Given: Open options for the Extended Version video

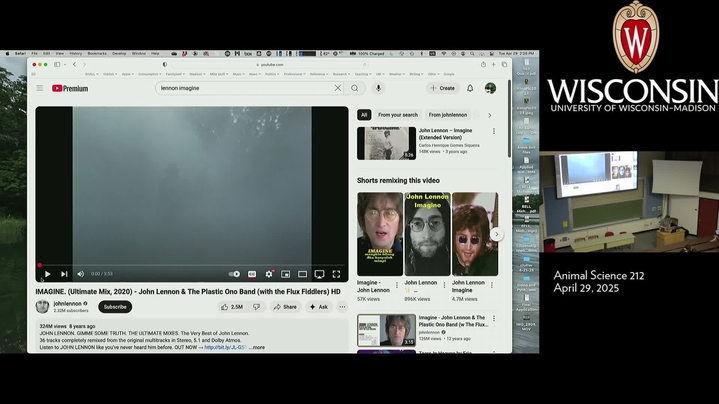Looking at the screenshot, I should pos(494,131).
